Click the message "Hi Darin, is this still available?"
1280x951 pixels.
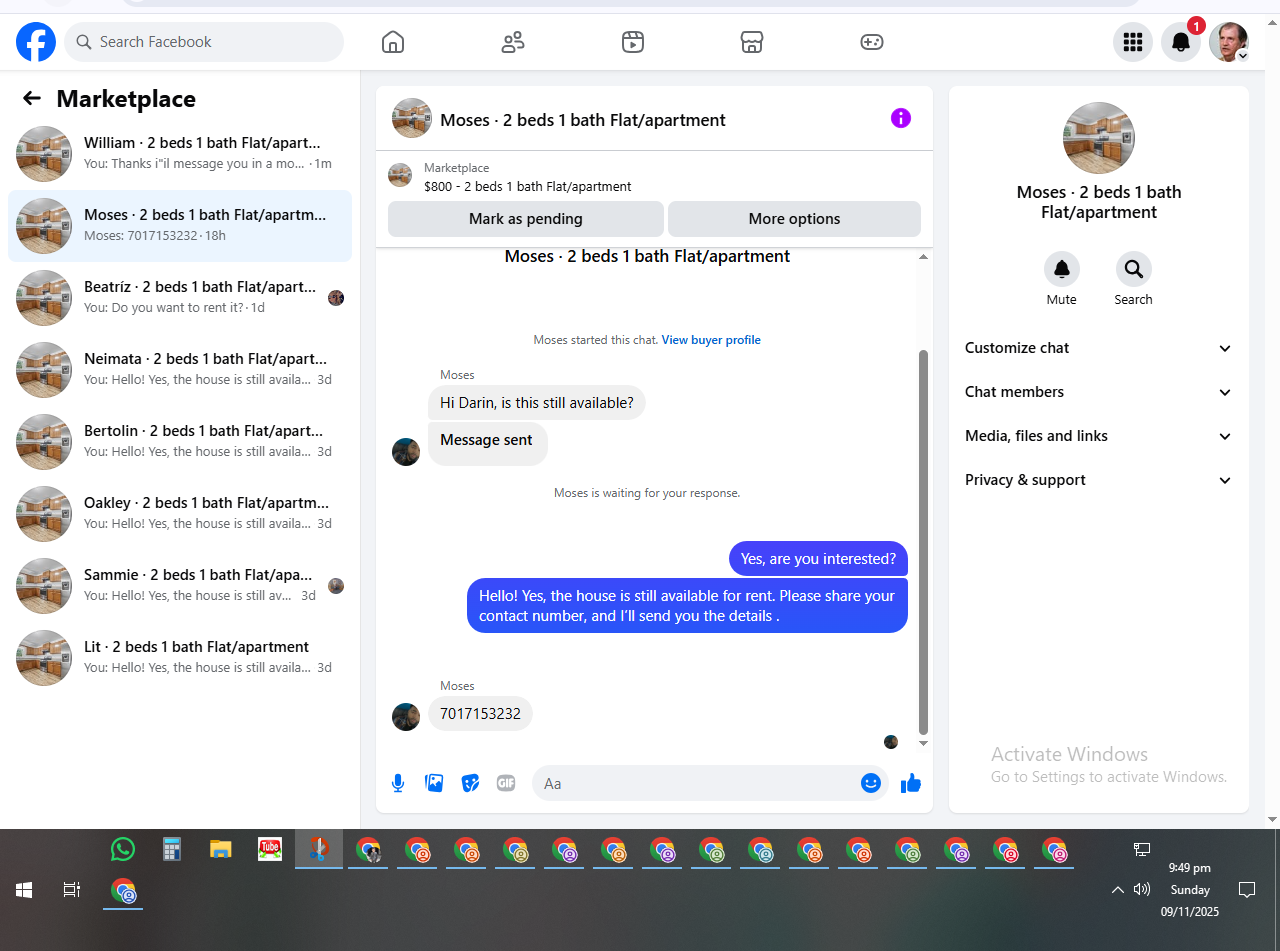click(537, 403)
